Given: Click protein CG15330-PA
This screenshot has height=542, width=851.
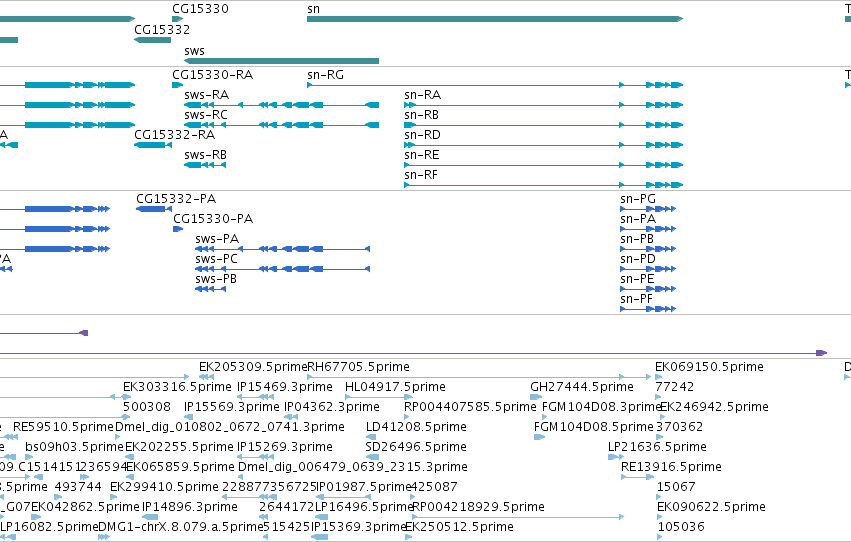Looking at the screenshot, I should (x=178, y=229).
